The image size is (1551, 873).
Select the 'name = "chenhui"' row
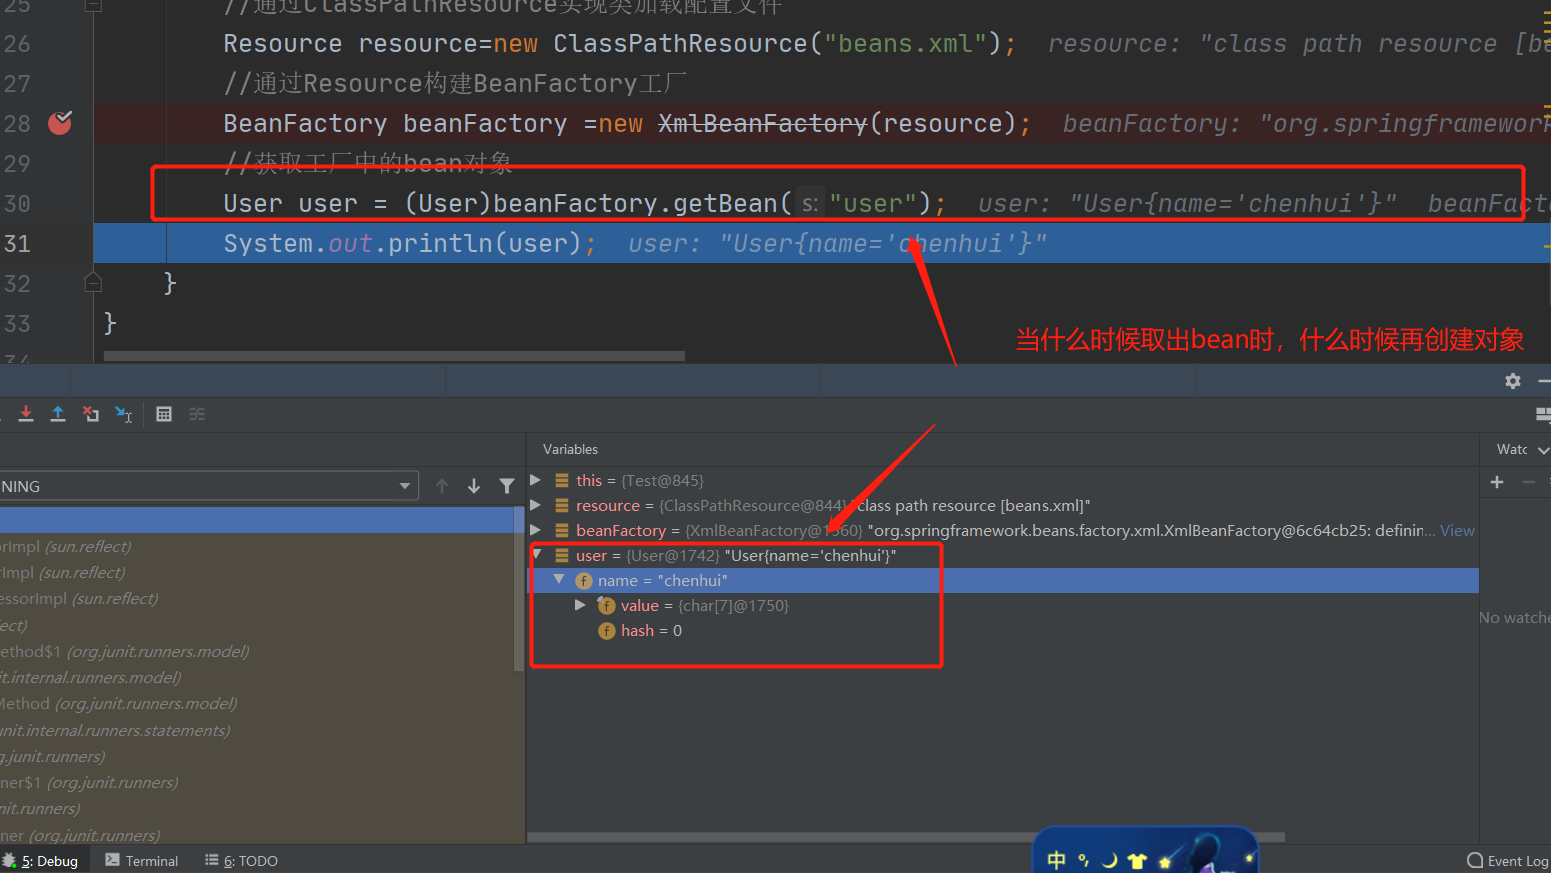pos(1003,581)
